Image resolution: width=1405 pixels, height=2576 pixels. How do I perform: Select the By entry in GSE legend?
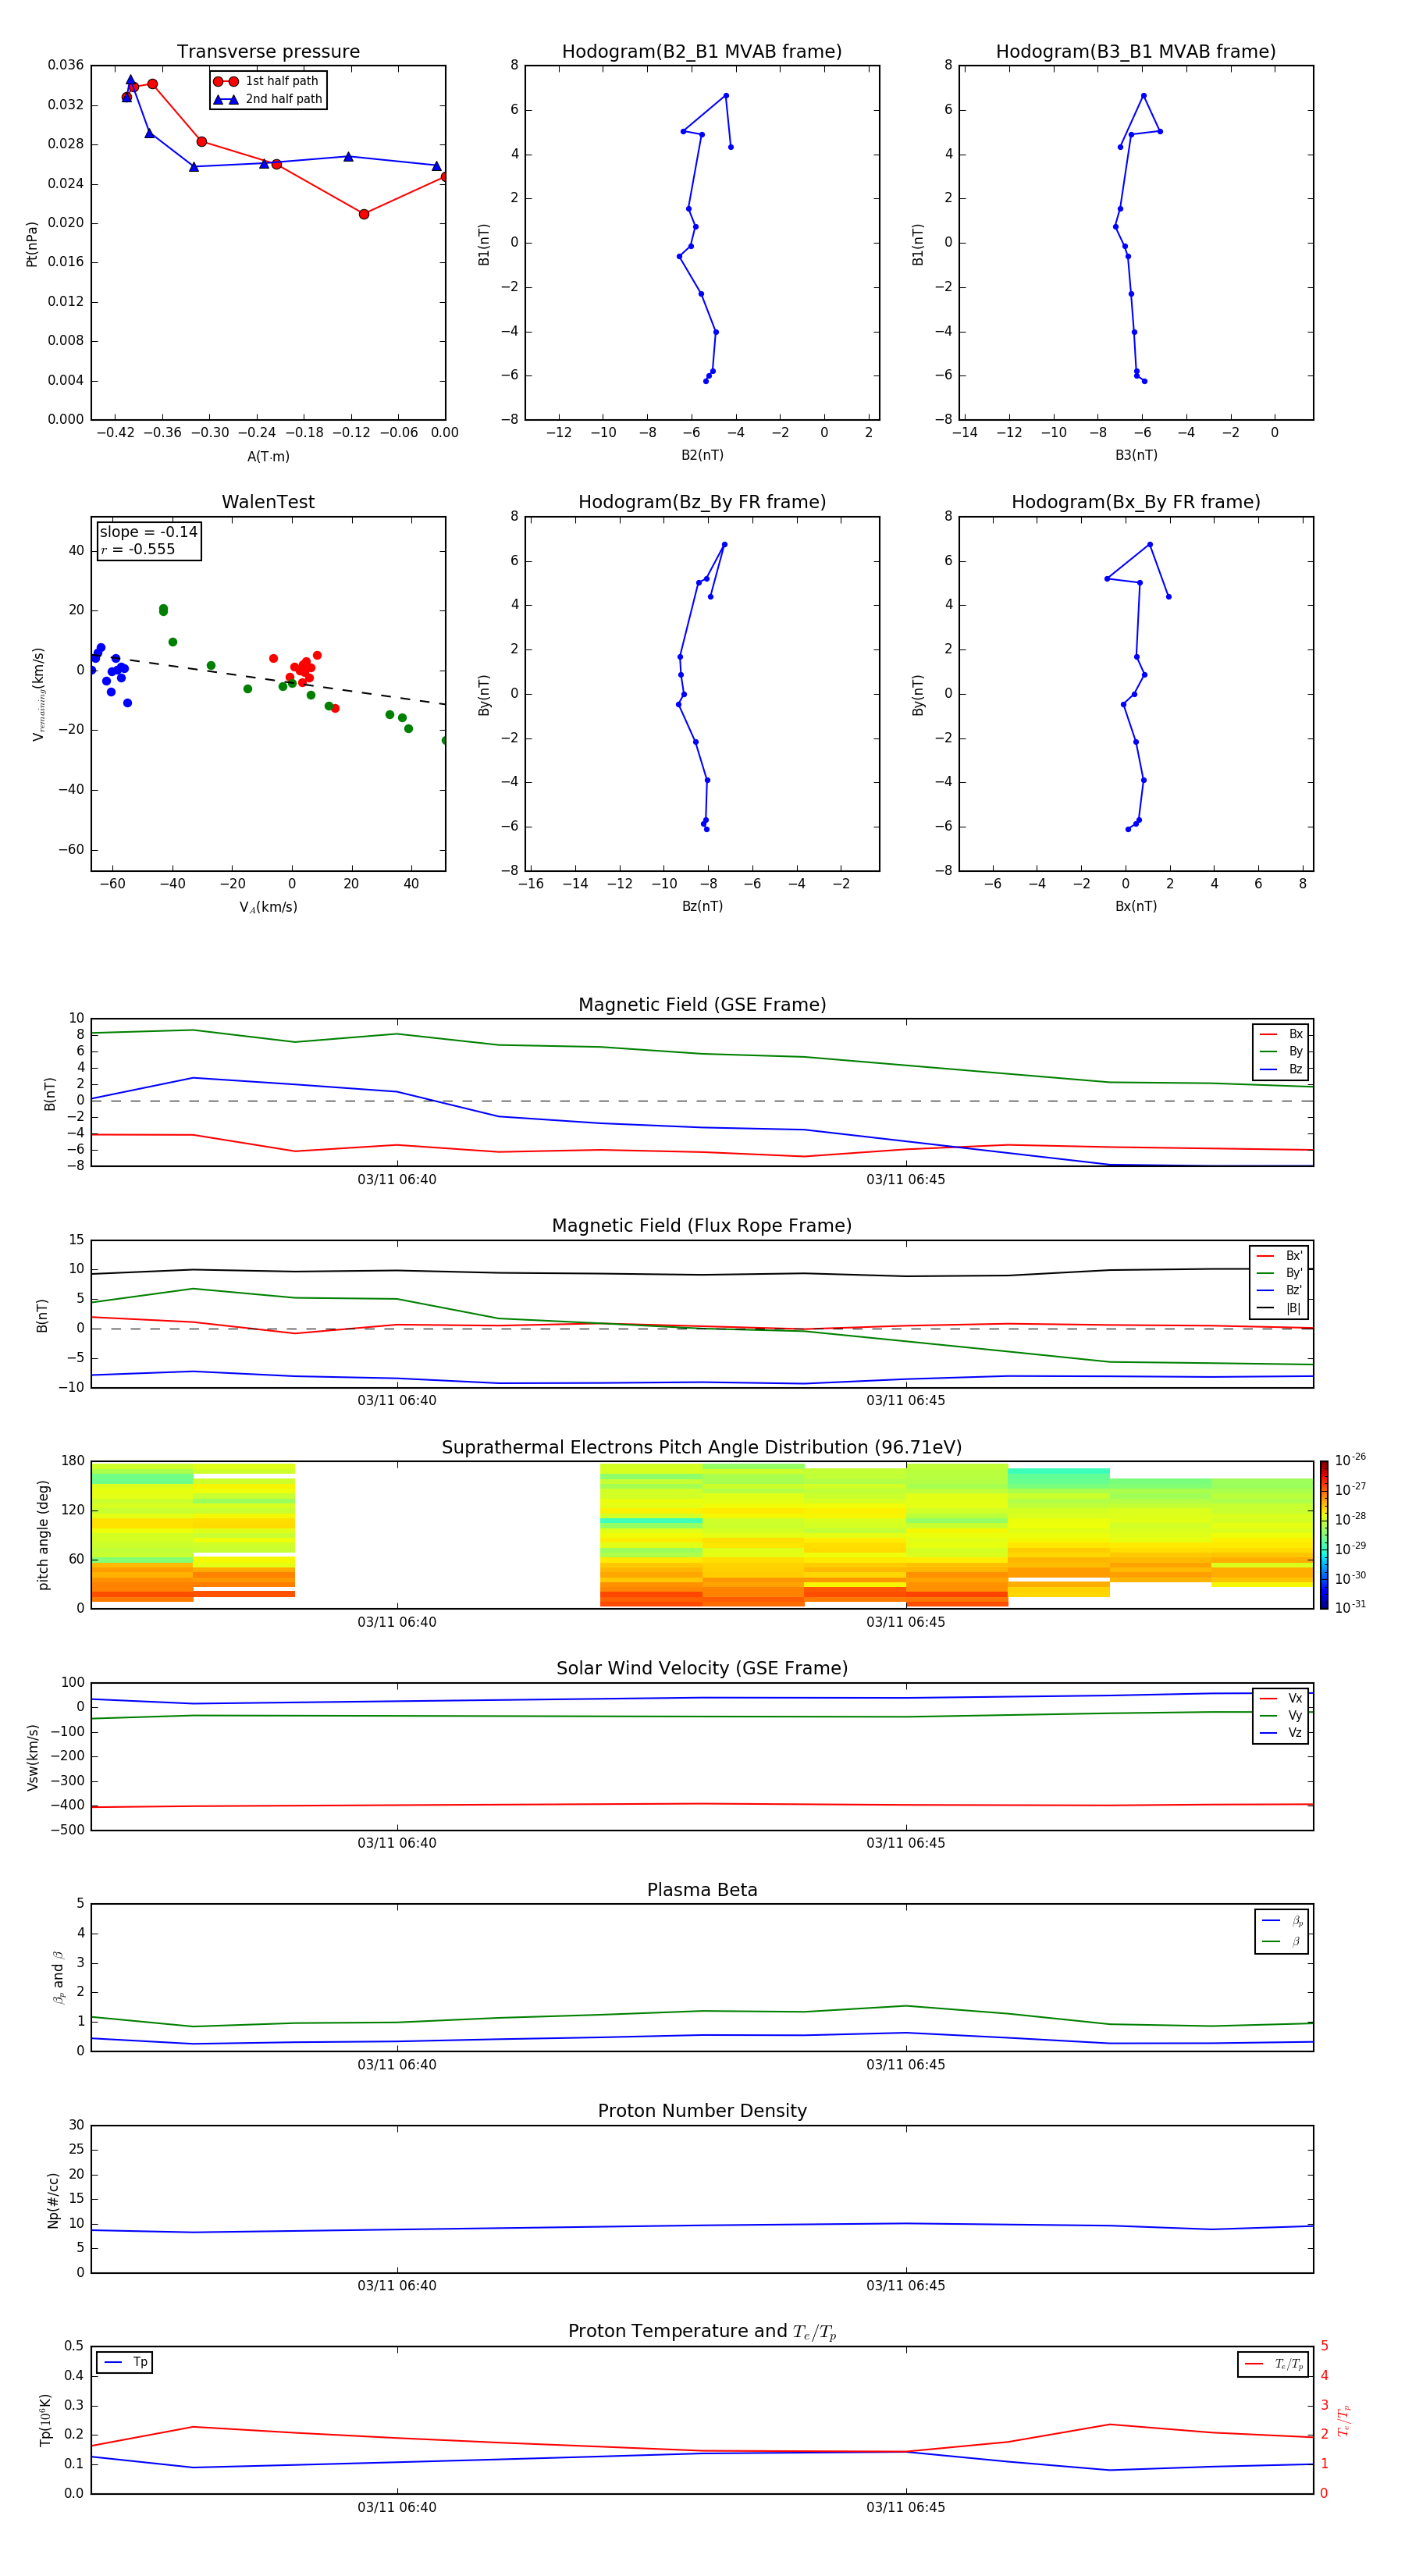(1281, 1051)
